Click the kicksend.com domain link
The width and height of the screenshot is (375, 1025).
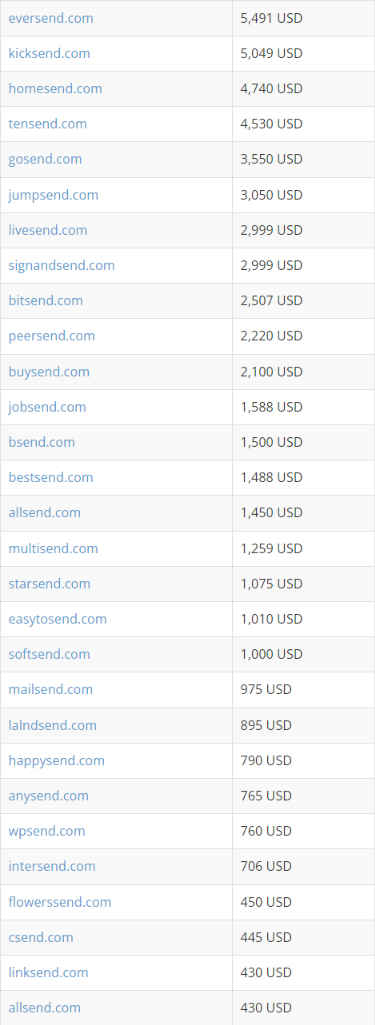point(49,54)
